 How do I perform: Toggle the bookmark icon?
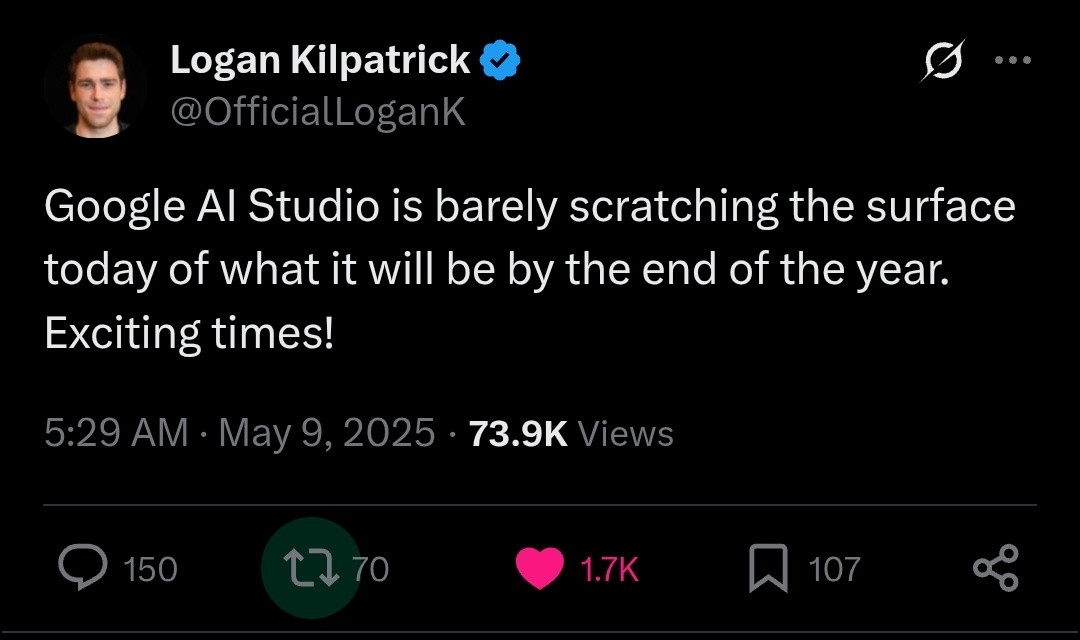768,568
